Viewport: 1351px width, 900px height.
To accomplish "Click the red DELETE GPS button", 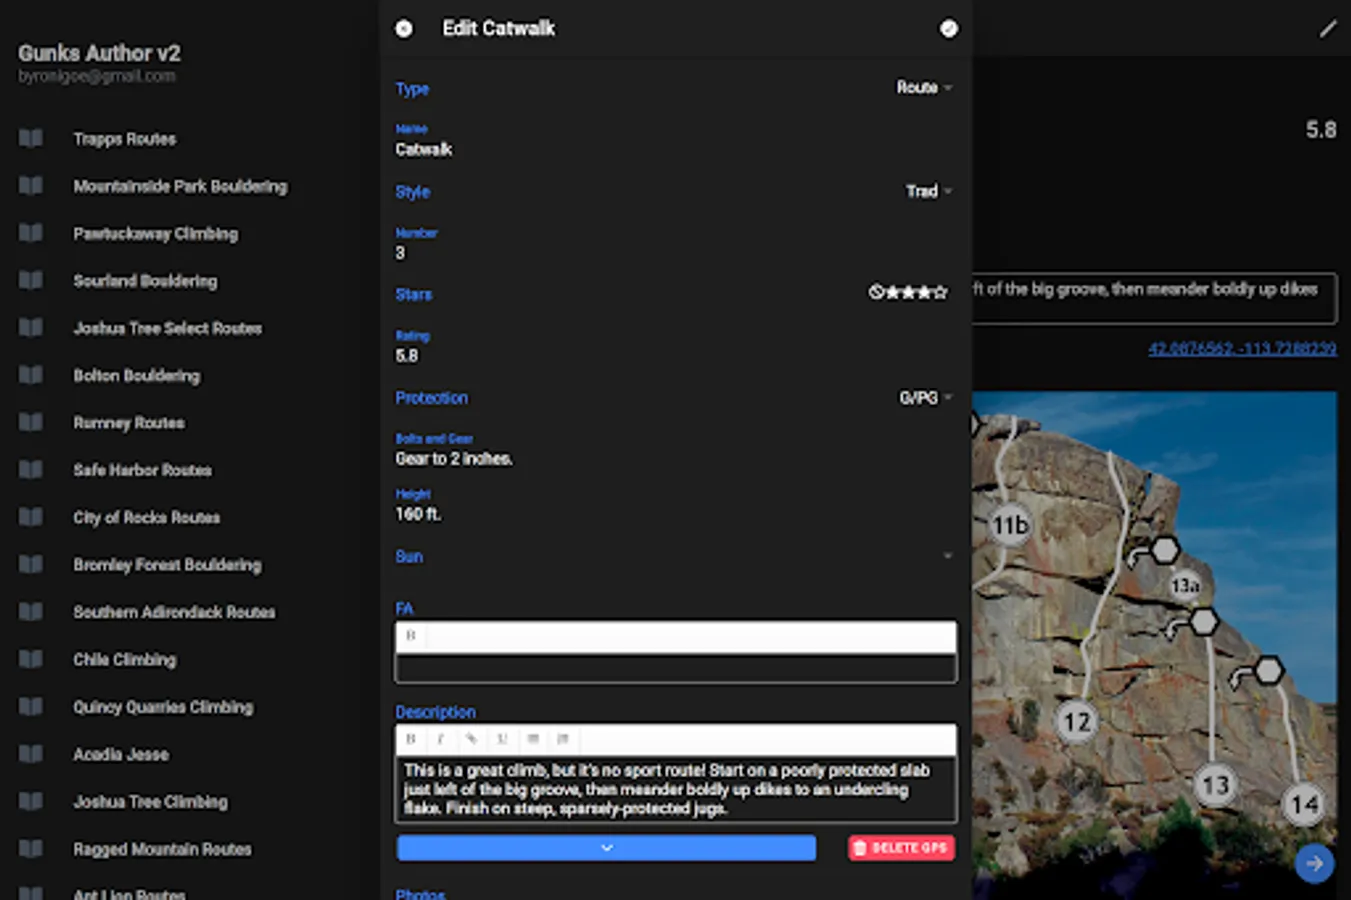I will click(x=901, y=848).
